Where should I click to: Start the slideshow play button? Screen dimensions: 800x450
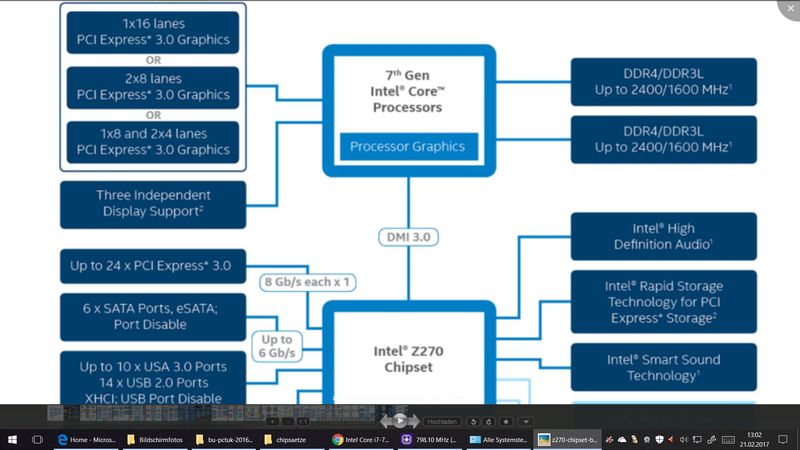(x=400, y=421)
